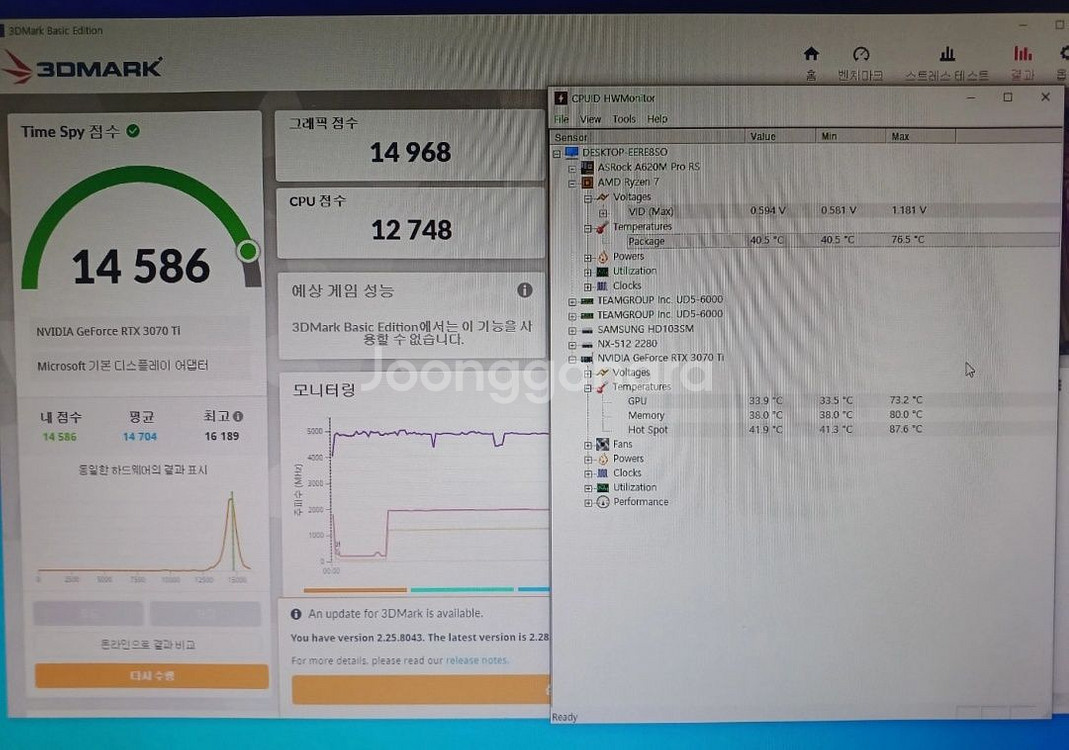Click the best score 16 189
The image size is (1069, 750).
(x=222, y=436)
